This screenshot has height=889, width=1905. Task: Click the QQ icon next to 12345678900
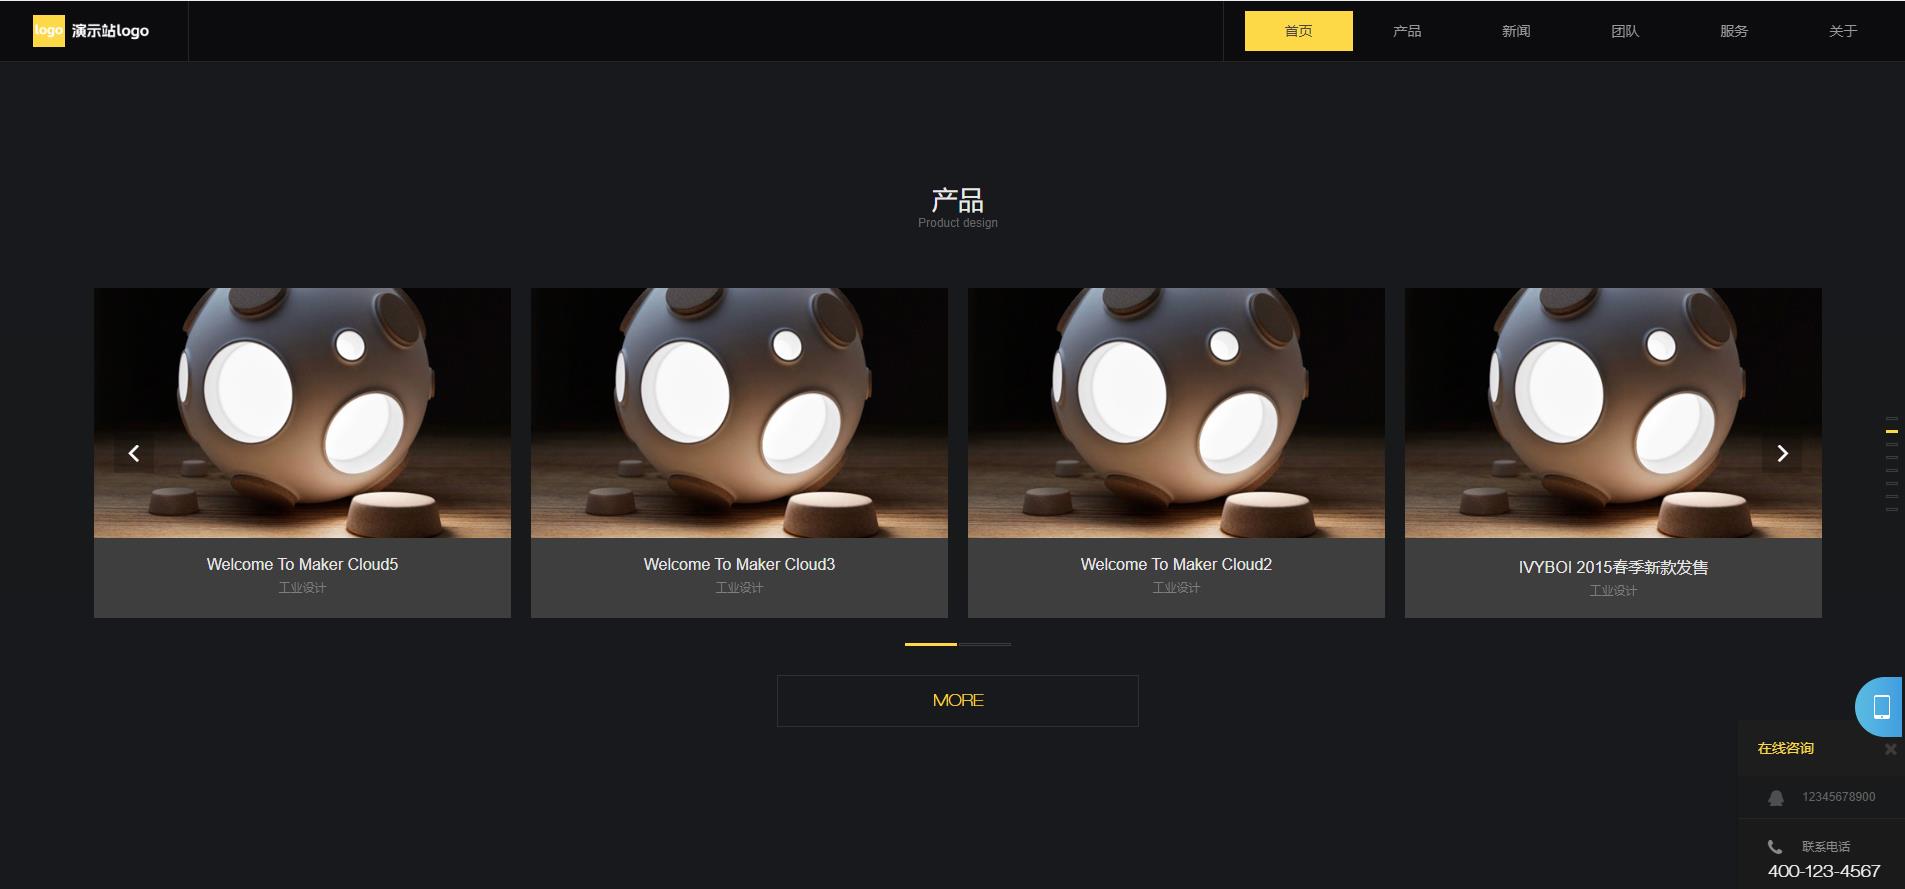pos(1776,798)
